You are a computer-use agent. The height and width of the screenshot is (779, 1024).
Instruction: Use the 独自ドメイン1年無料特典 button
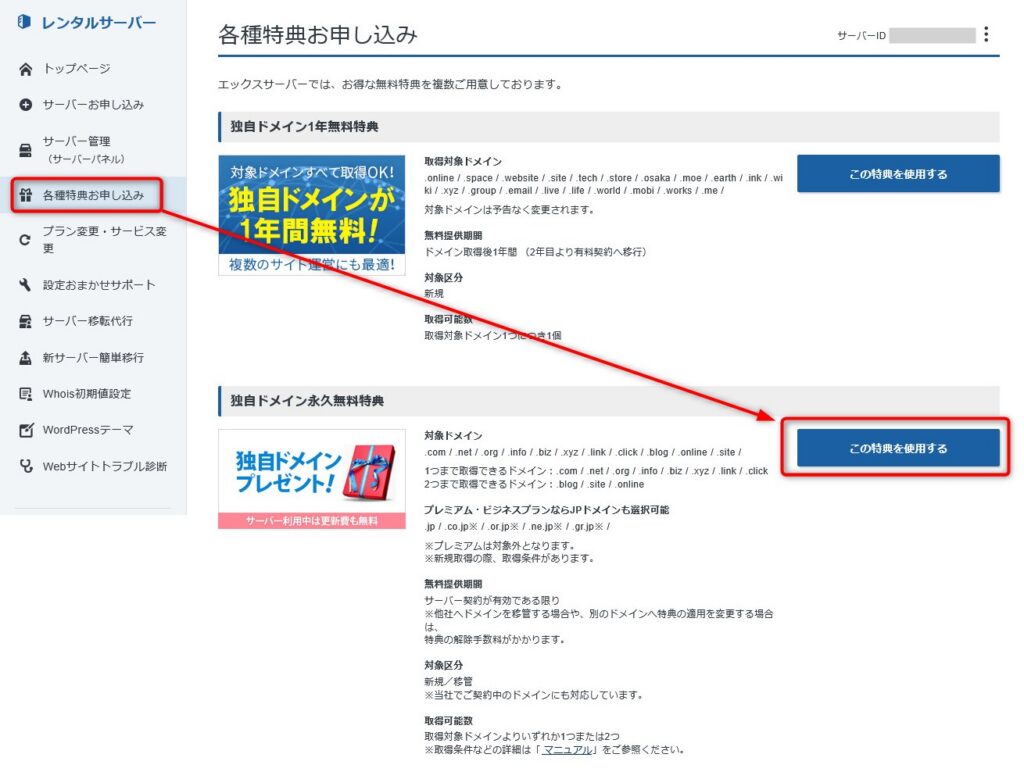pyautogui.click(x=897, y=174)
